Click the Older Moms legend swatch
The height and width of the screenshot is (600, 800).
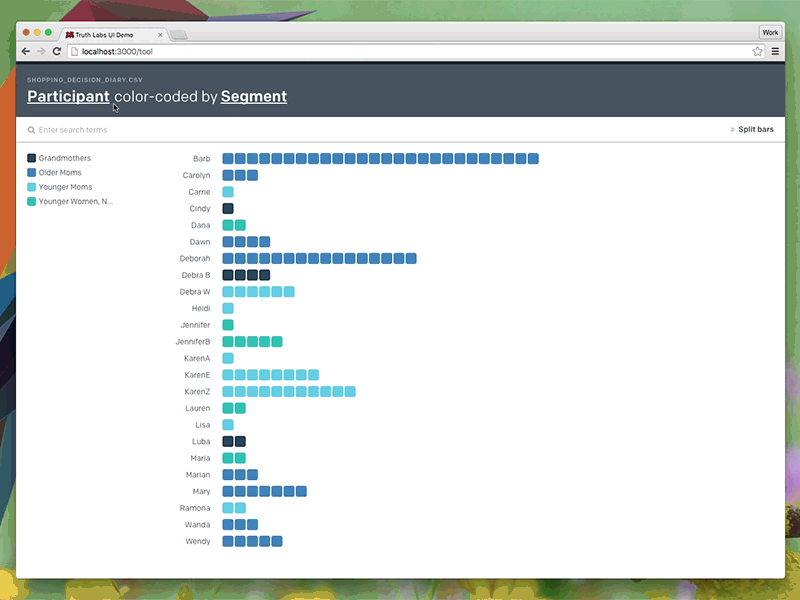(x=32, y=172)
